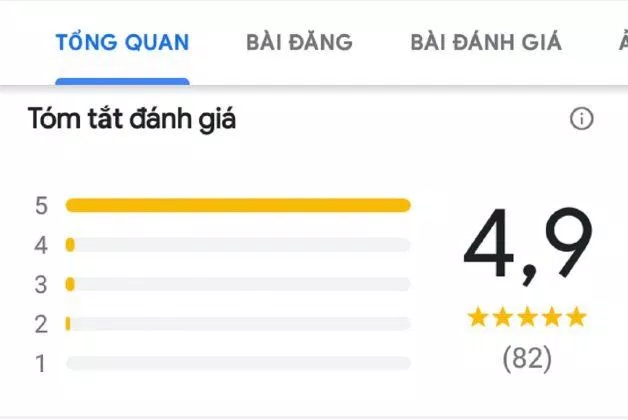Image resolution: width=628 pixels, height=420 pixels.
Task: Click the middle gold star icon
Action: (527, 317)
